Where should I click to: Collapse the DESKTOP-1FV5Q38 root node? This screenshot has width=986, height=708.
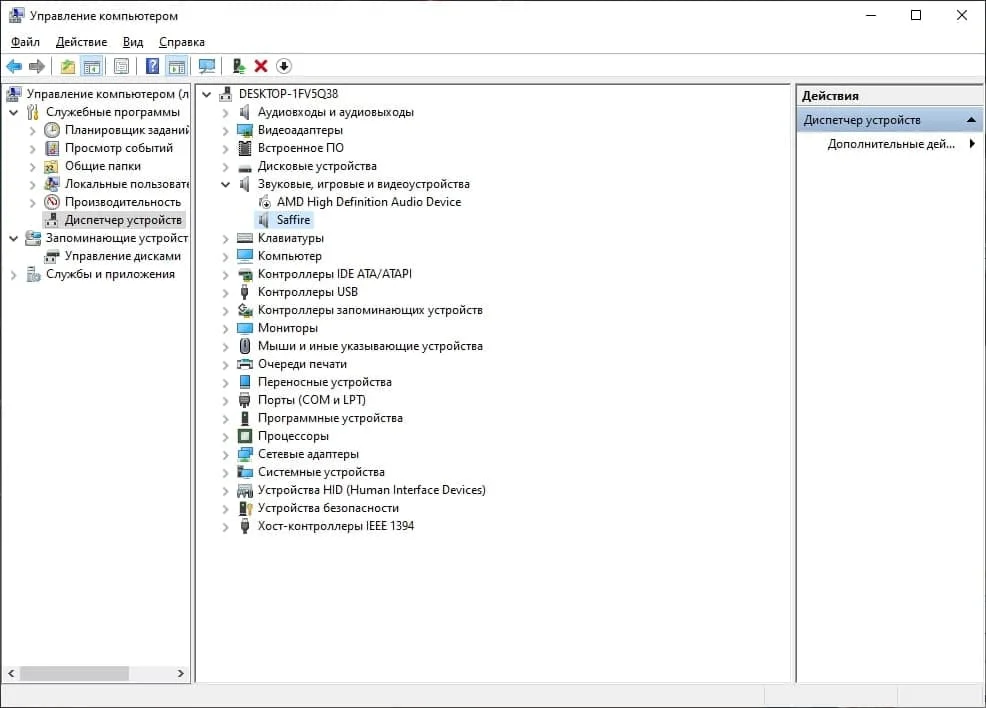206,94
